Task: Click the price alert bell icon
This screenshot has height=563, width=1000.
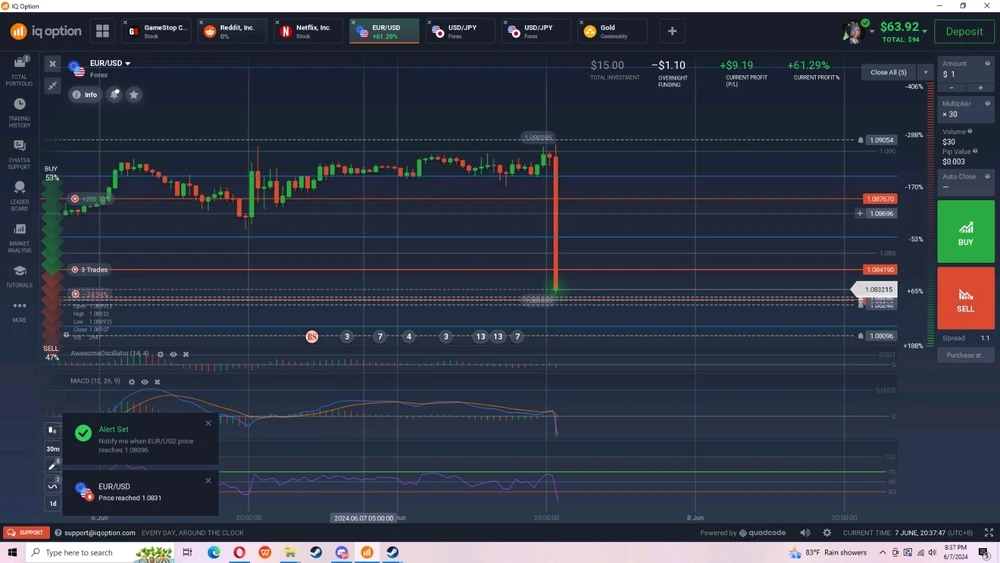Action: tap(114, 94)
